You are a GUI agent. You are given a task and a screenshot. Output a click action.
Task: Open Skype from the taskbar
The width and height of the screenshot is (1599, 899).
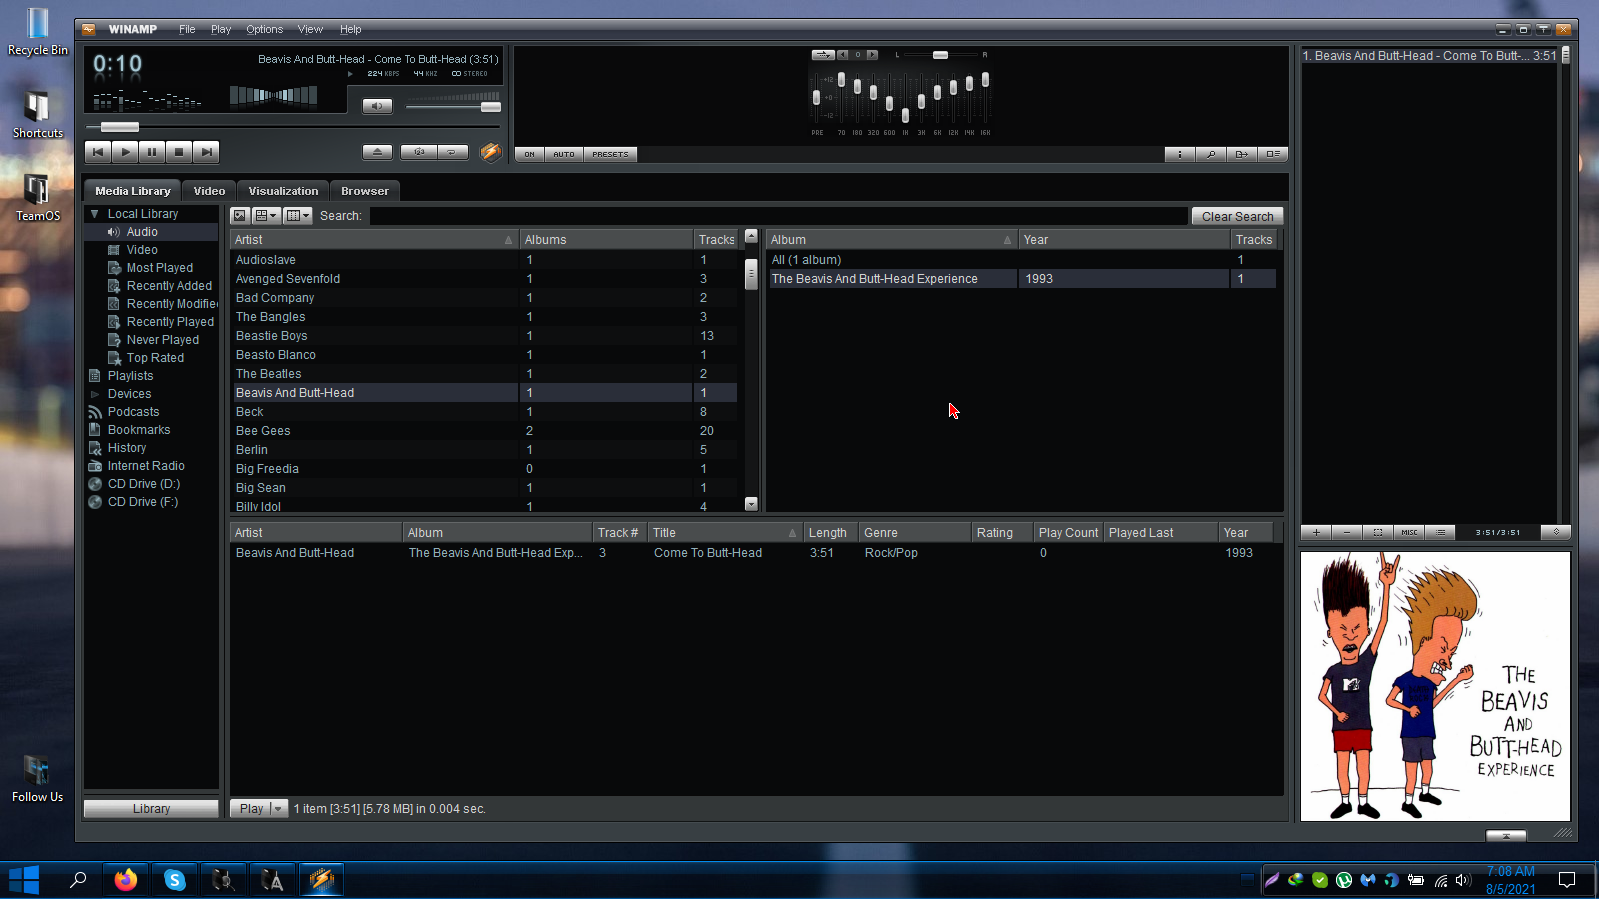pos(174,880)
